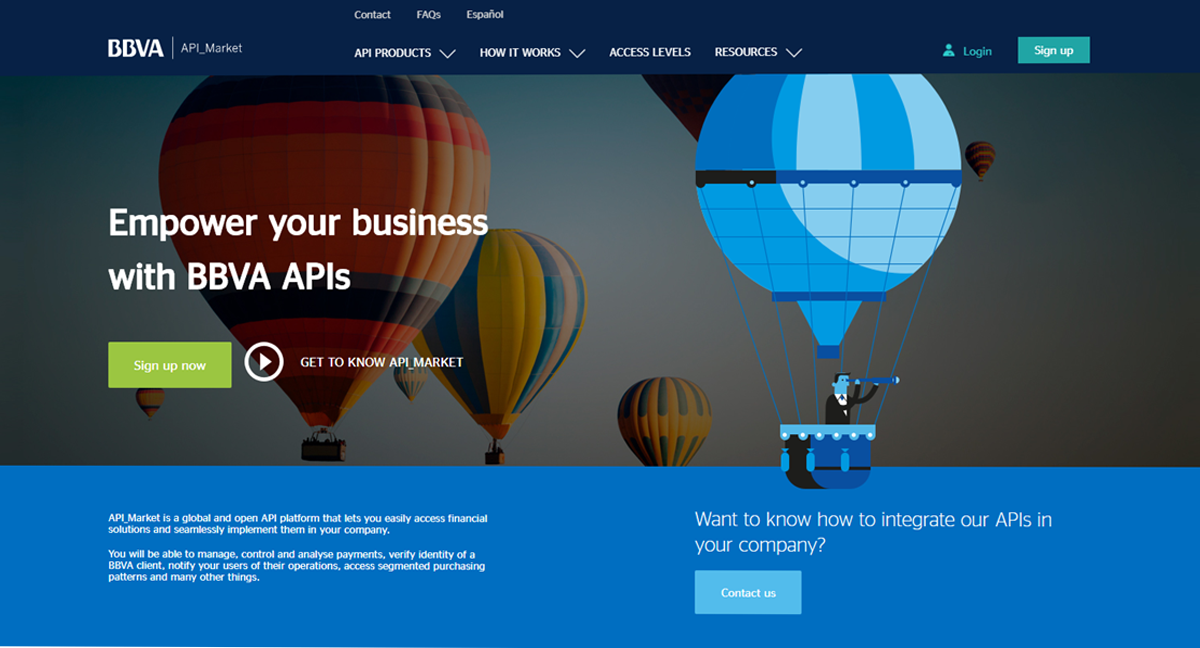
Task: Open the FAQs link
Action: tap(429, 15)
